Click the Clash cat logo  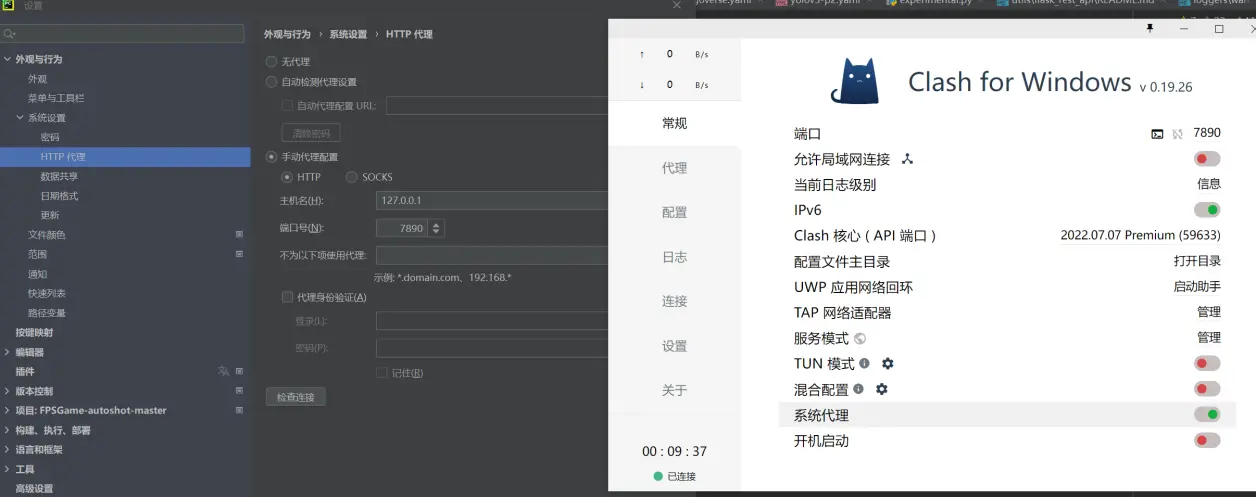pyautogui.click(x=854, y=83)
